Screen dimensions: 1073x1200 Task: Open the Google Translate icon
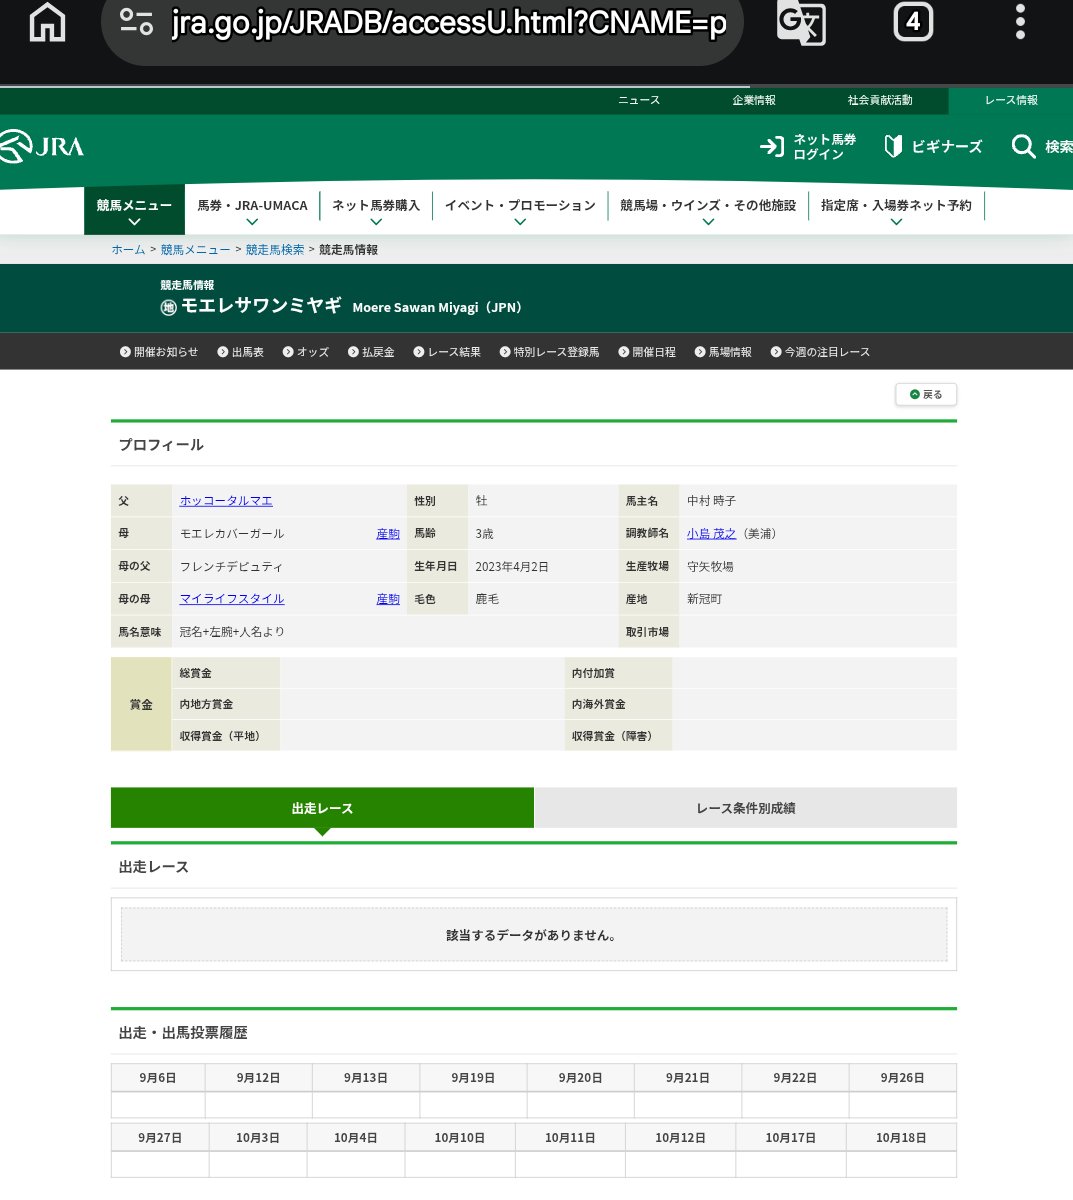tap(801, 22)
